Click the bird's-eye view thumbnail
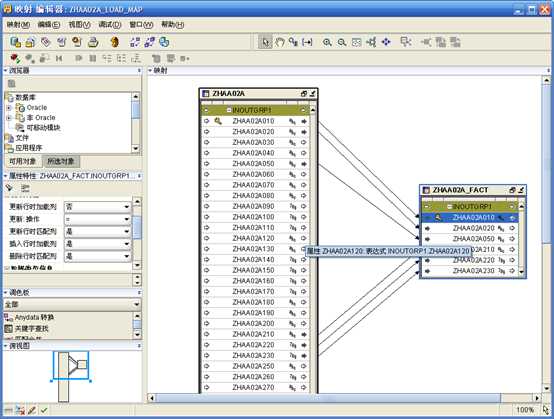This screenshot has height=419, width=554. pos(71,376)
